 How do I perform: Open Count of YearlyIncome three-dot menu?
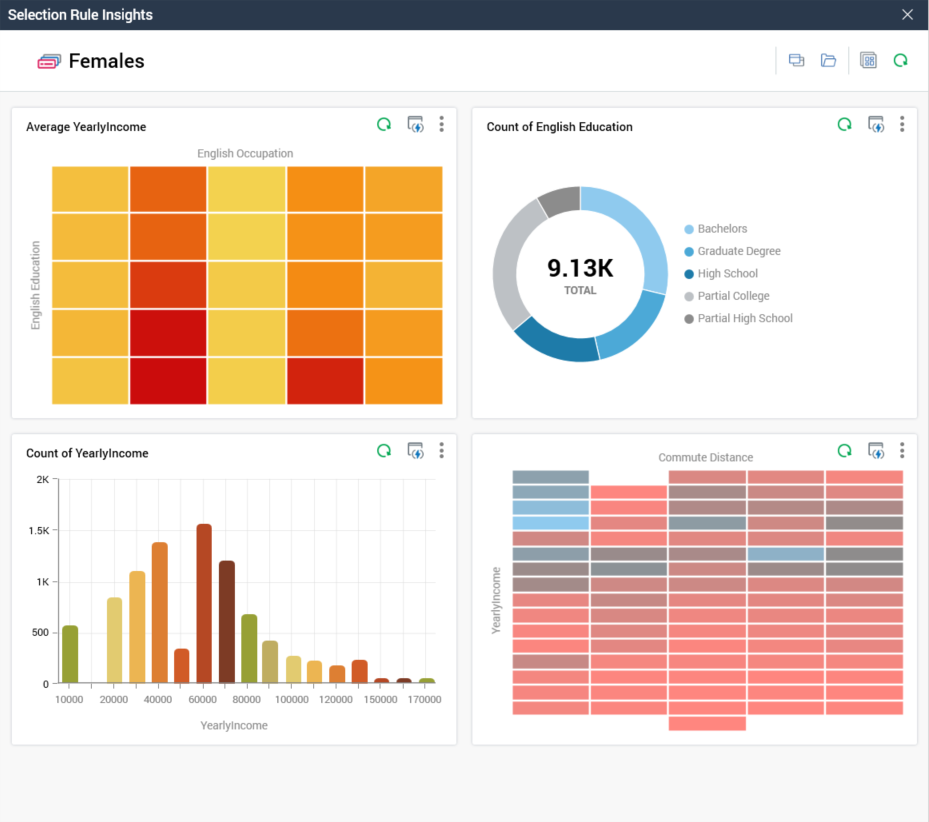(441, 451)
